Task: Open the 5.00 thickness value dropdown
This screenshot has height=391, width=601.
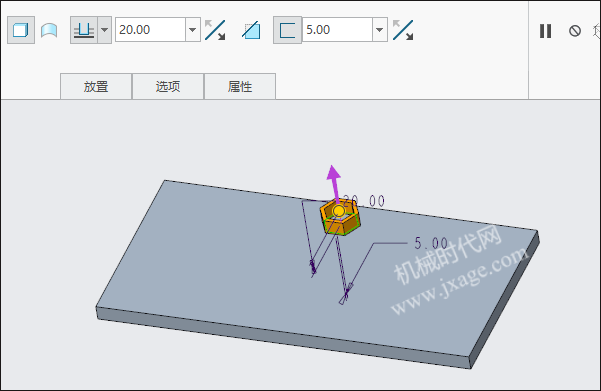Action: tap(379, 30)
